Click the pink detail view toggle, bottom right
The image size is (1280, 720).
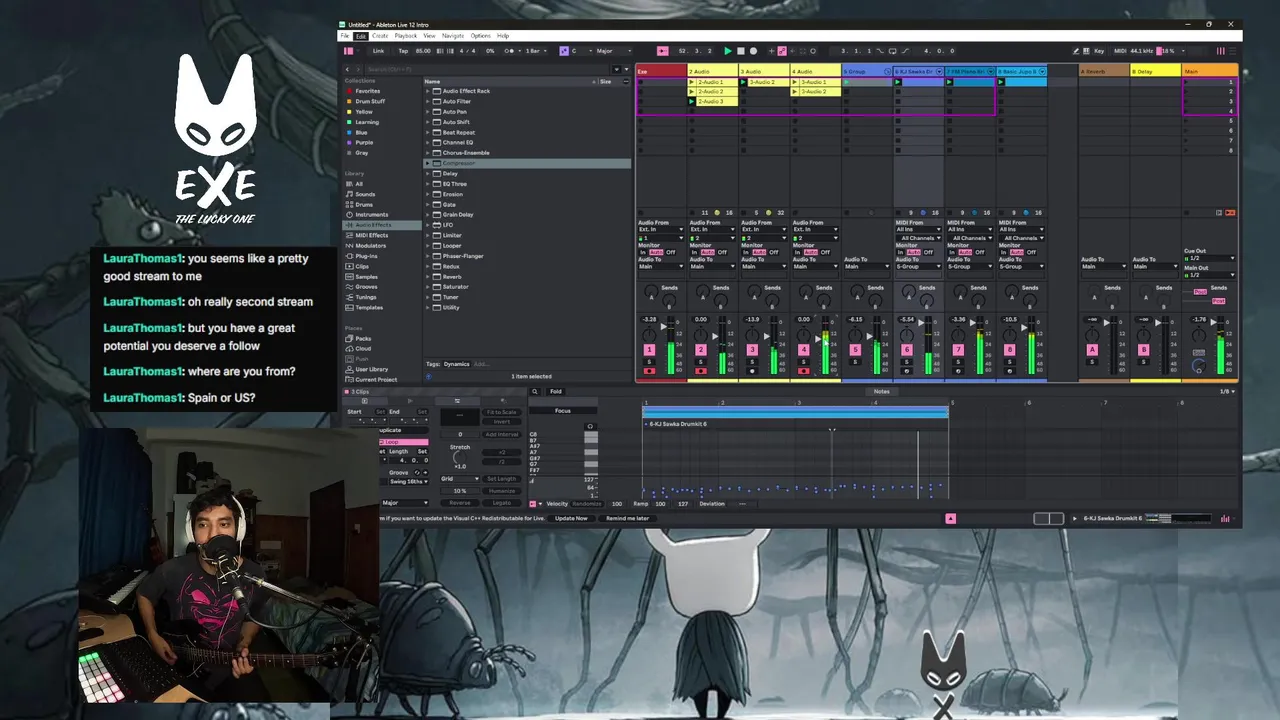(950, 518)
